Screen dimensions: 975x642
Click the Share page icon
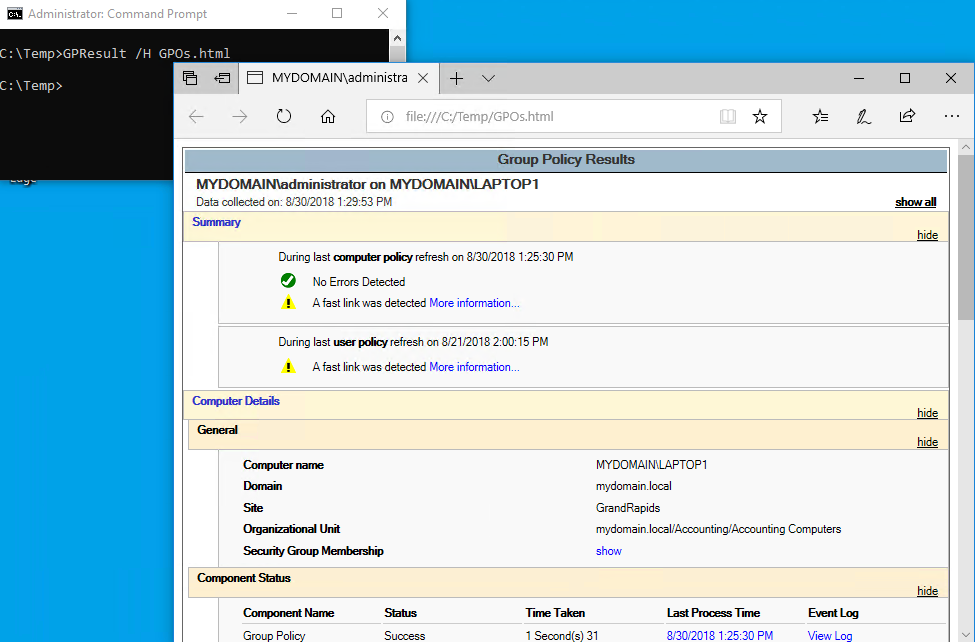[907, 117]
